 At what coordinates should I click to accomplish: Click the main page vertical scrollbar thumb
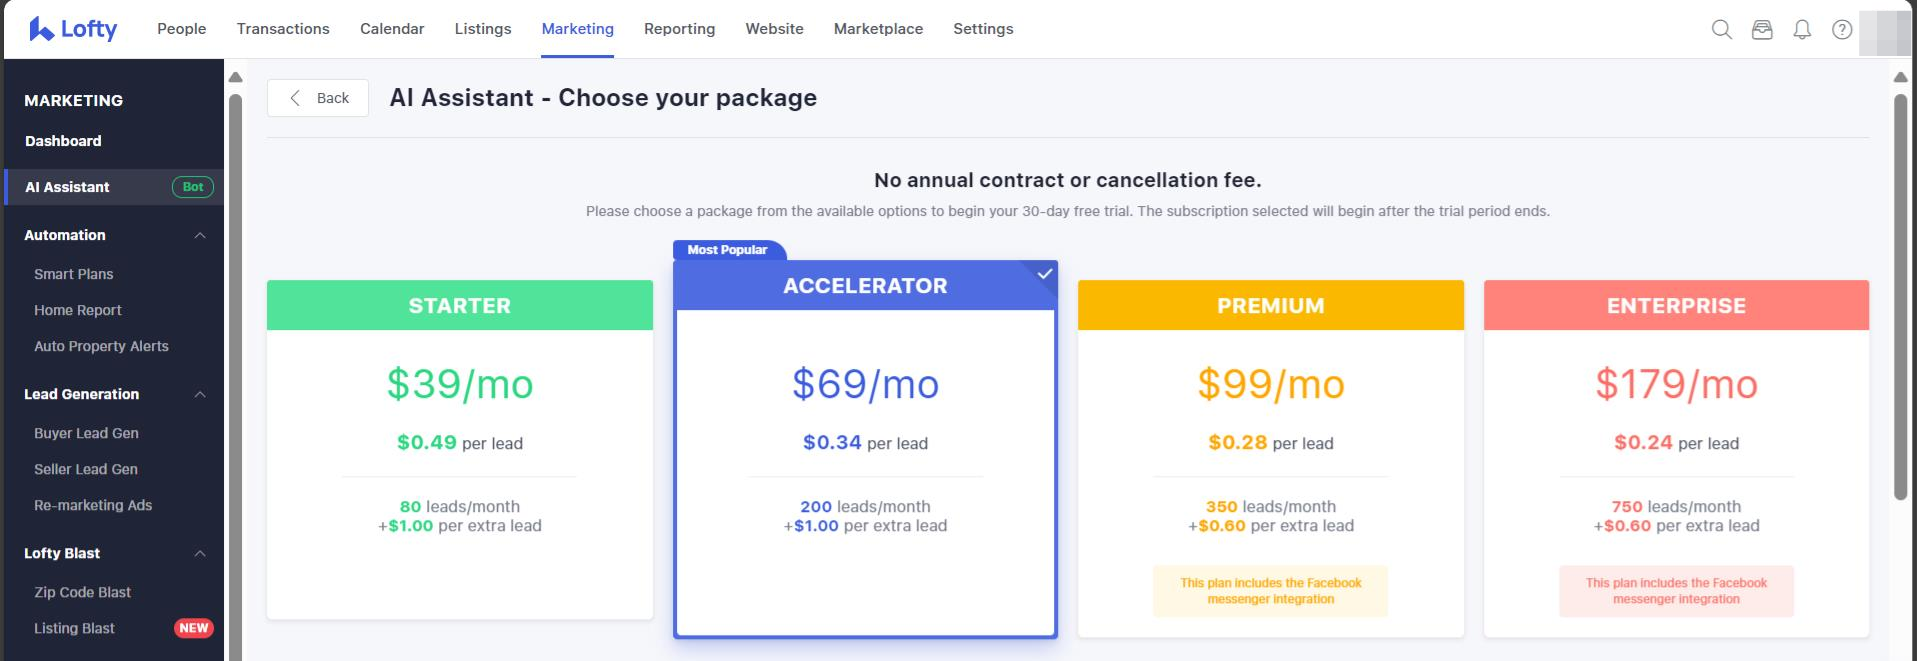[1901, 297]
